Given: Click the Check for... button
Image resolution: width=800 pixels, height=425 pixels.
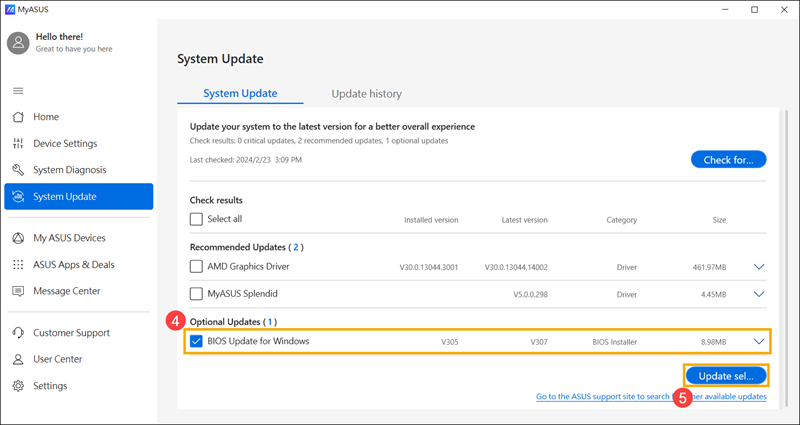Looking at the screenshot, I should tap(729, 160).
